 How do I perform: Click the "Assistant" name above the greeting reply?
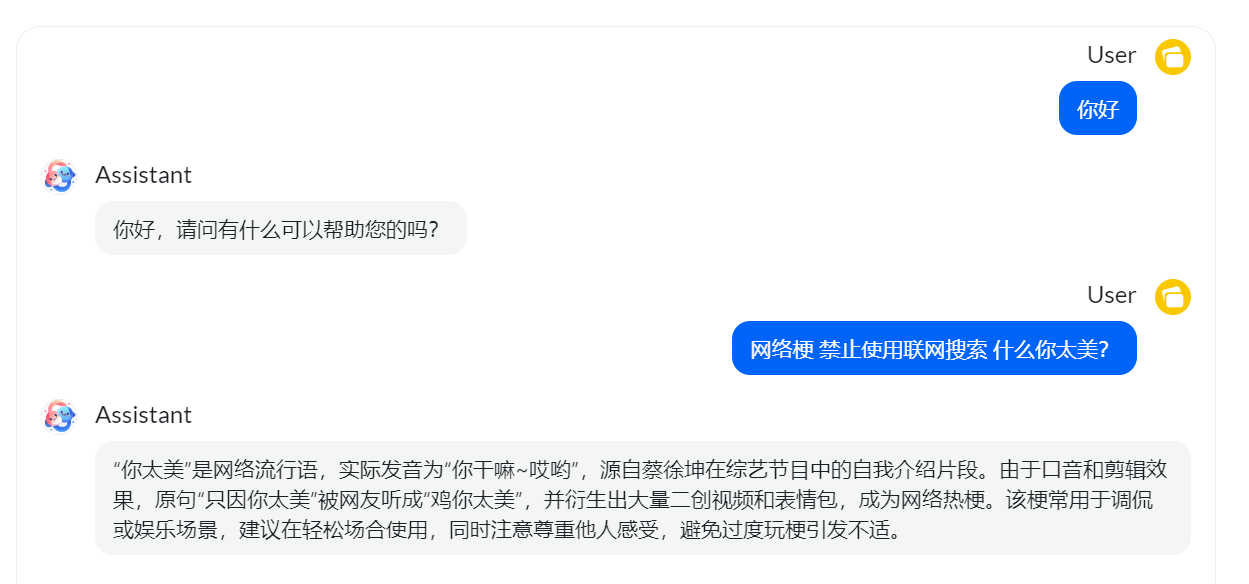pyautogui.click(x=143, y=175)
